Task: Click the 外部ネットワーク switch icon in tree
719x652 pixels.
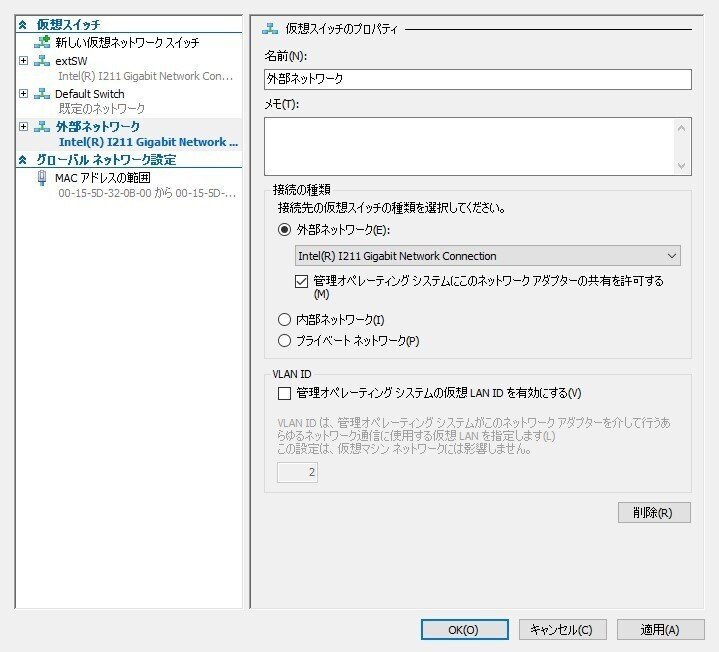Action: 42,127
